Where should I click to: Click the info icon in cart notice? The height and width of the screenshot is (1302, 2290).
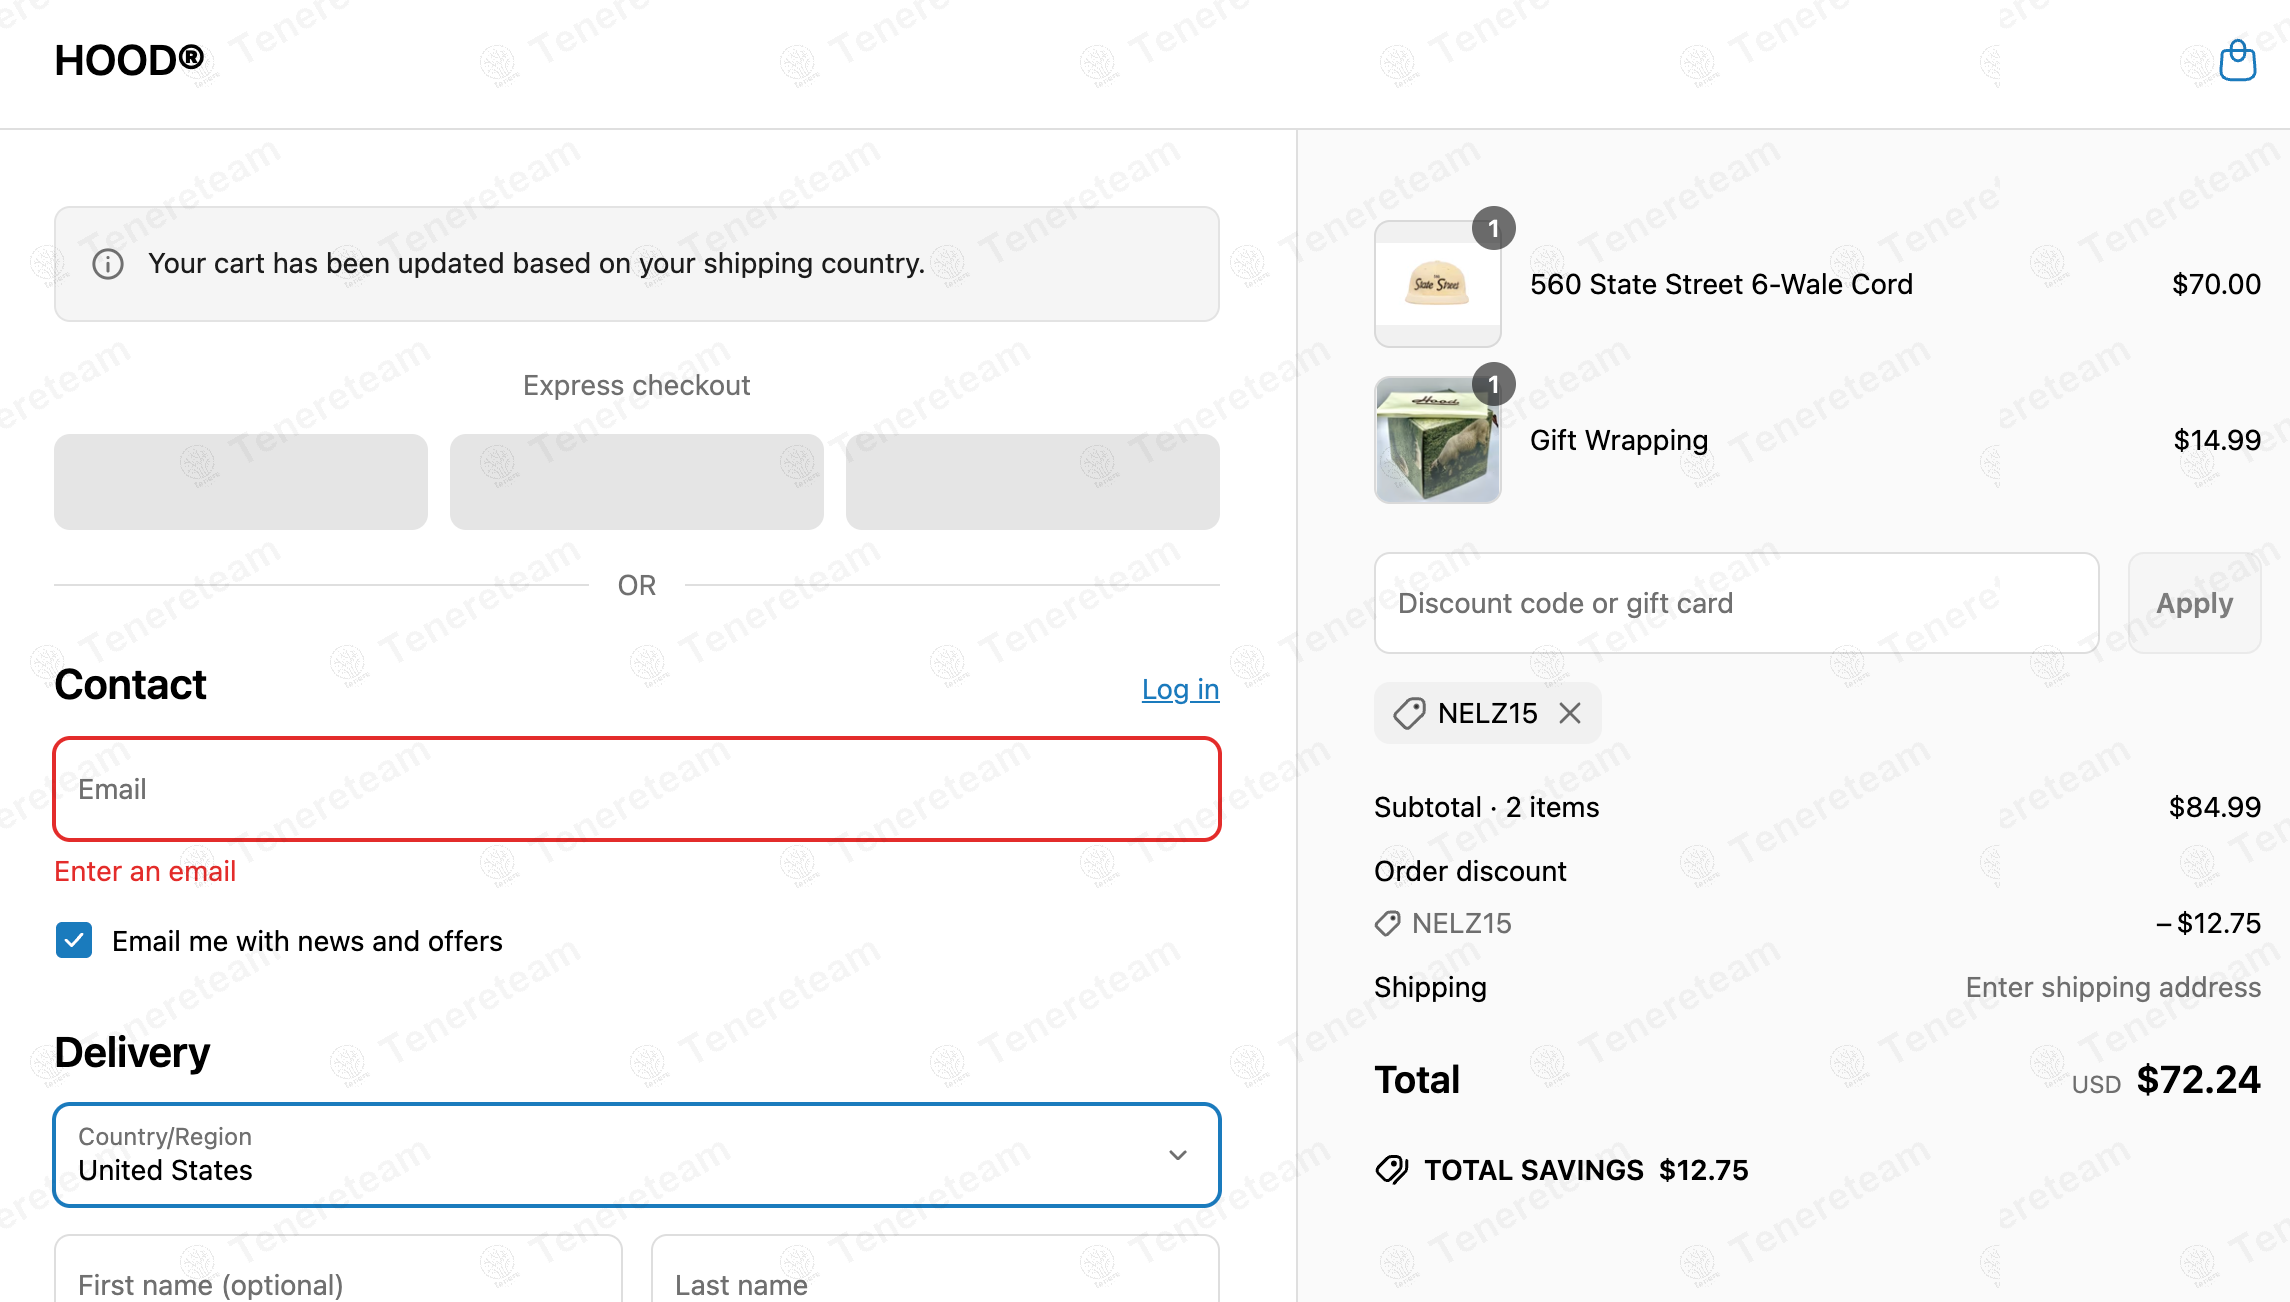[x=108, y=264]
